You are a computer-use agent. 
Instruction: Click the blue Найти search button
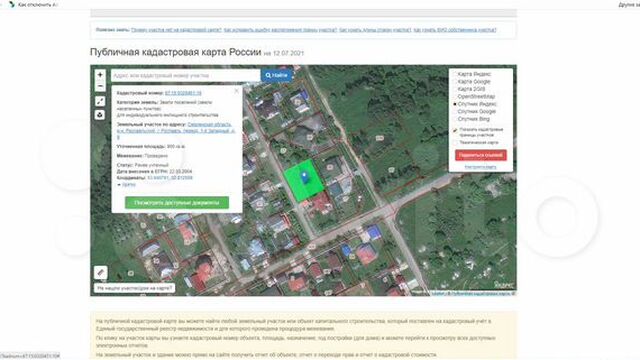tap(276, 76)
